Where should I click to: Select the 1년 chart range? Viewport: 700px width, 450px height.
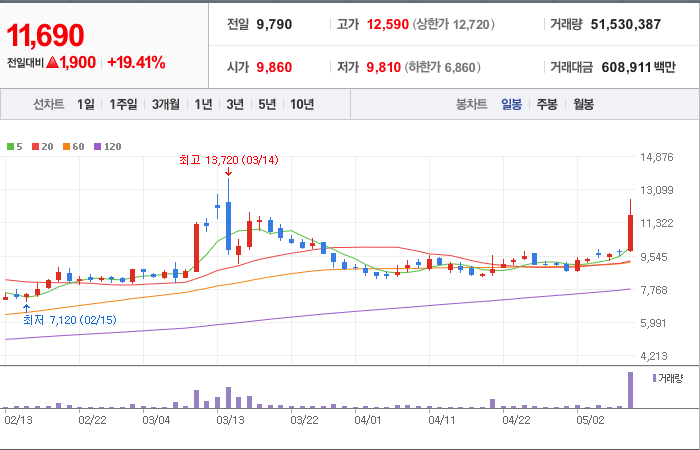coord(203,104)
